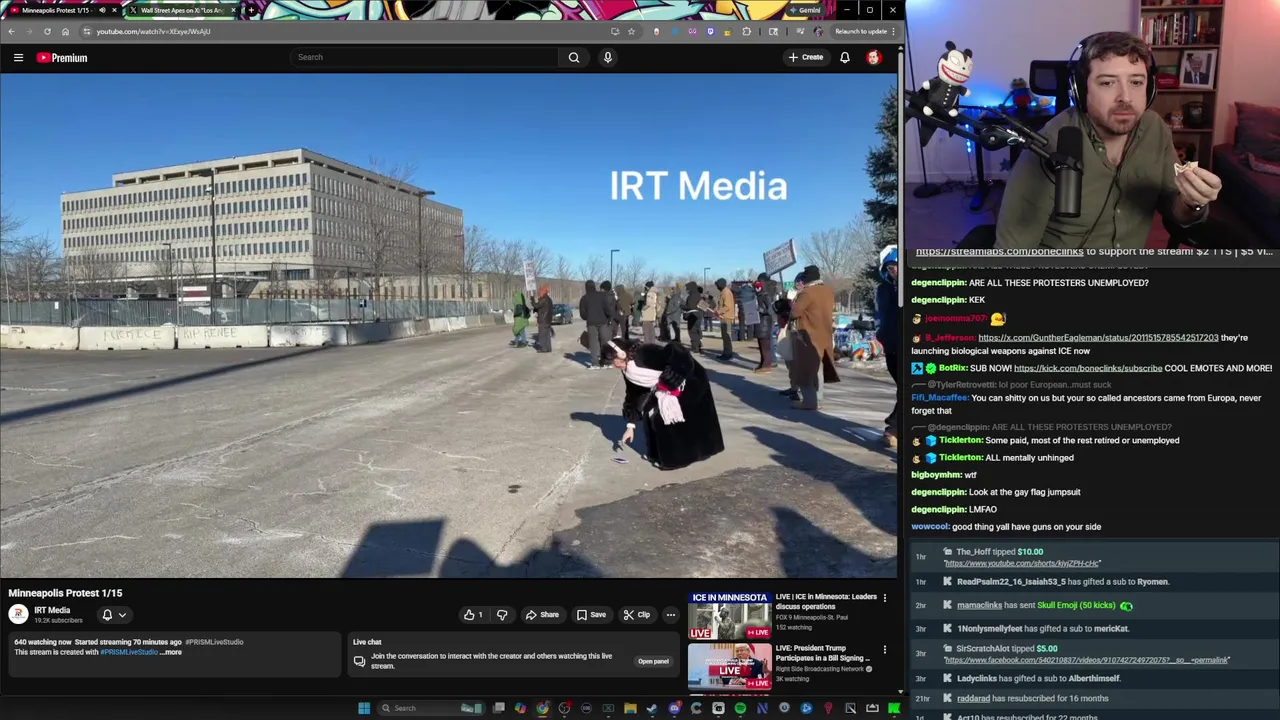Screen dimensions: 1280x720
Task: Switch to Wall Street Apes on X tab
Action: [x=182, y=10]
